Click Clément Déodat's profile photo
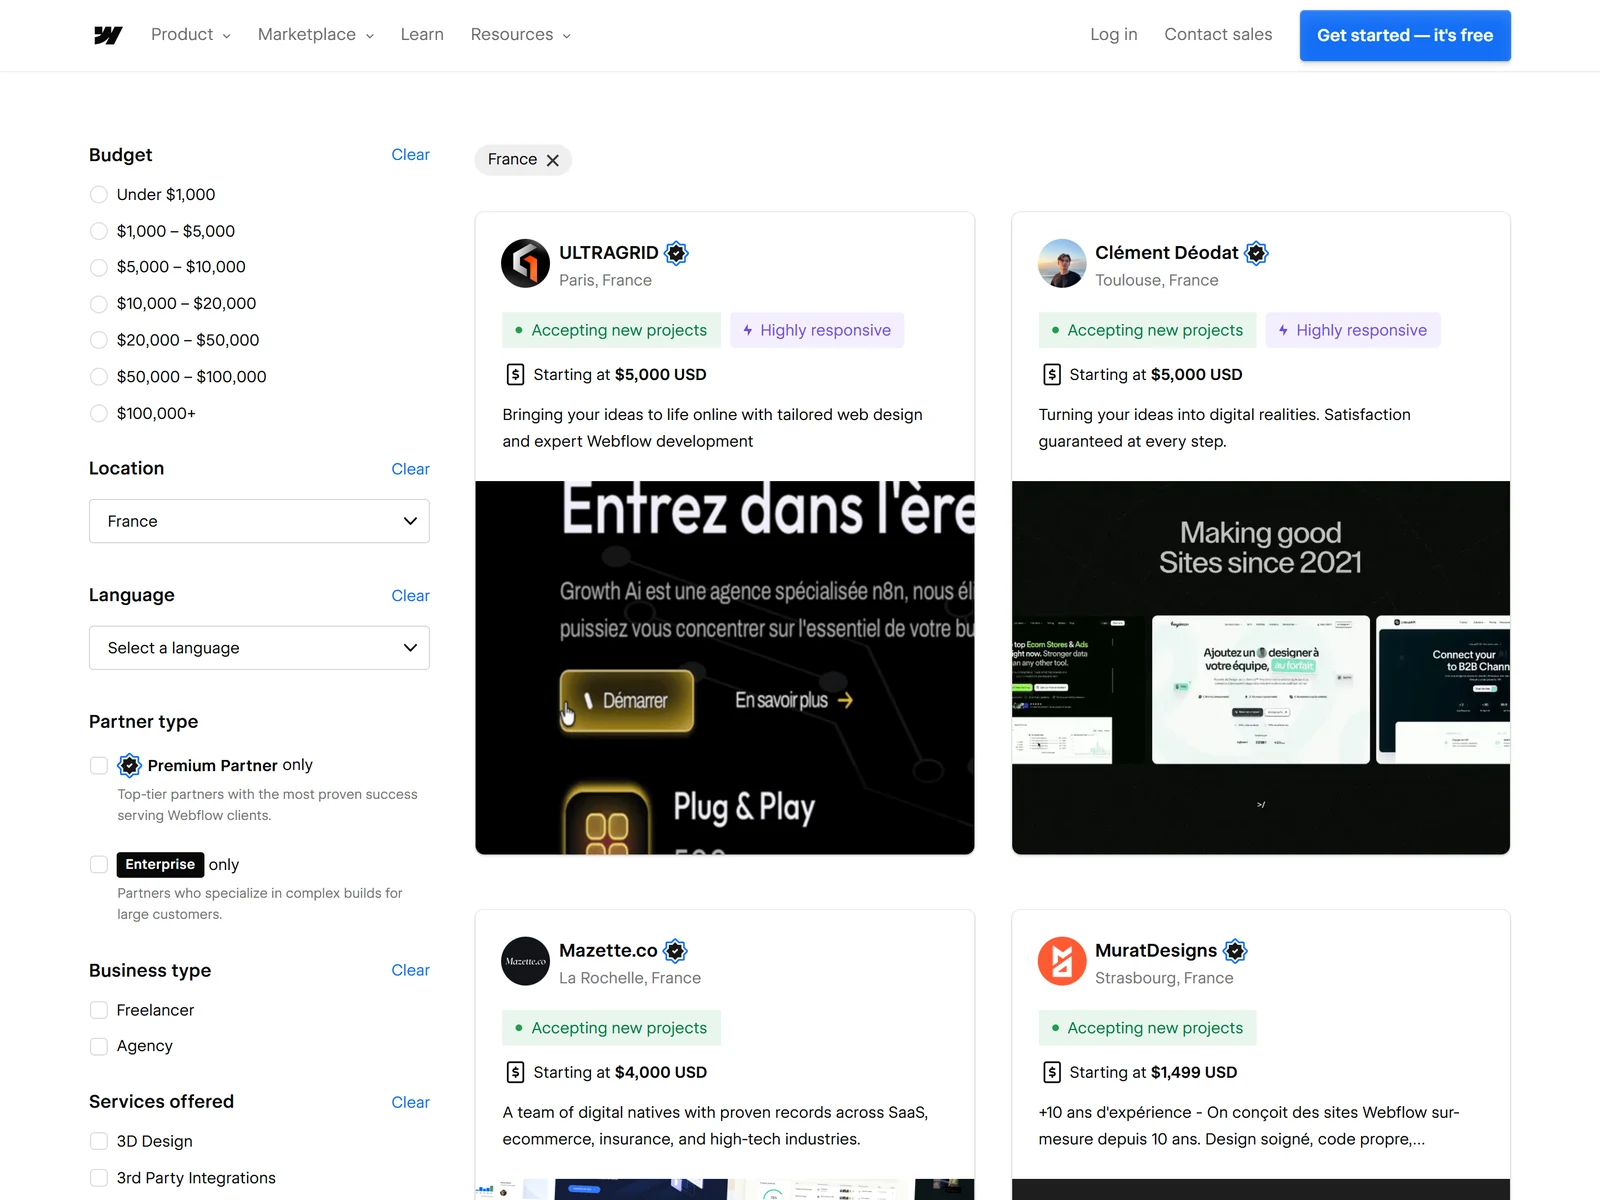This screenshot has height=1200, width=1600. tap(1062, 263)
